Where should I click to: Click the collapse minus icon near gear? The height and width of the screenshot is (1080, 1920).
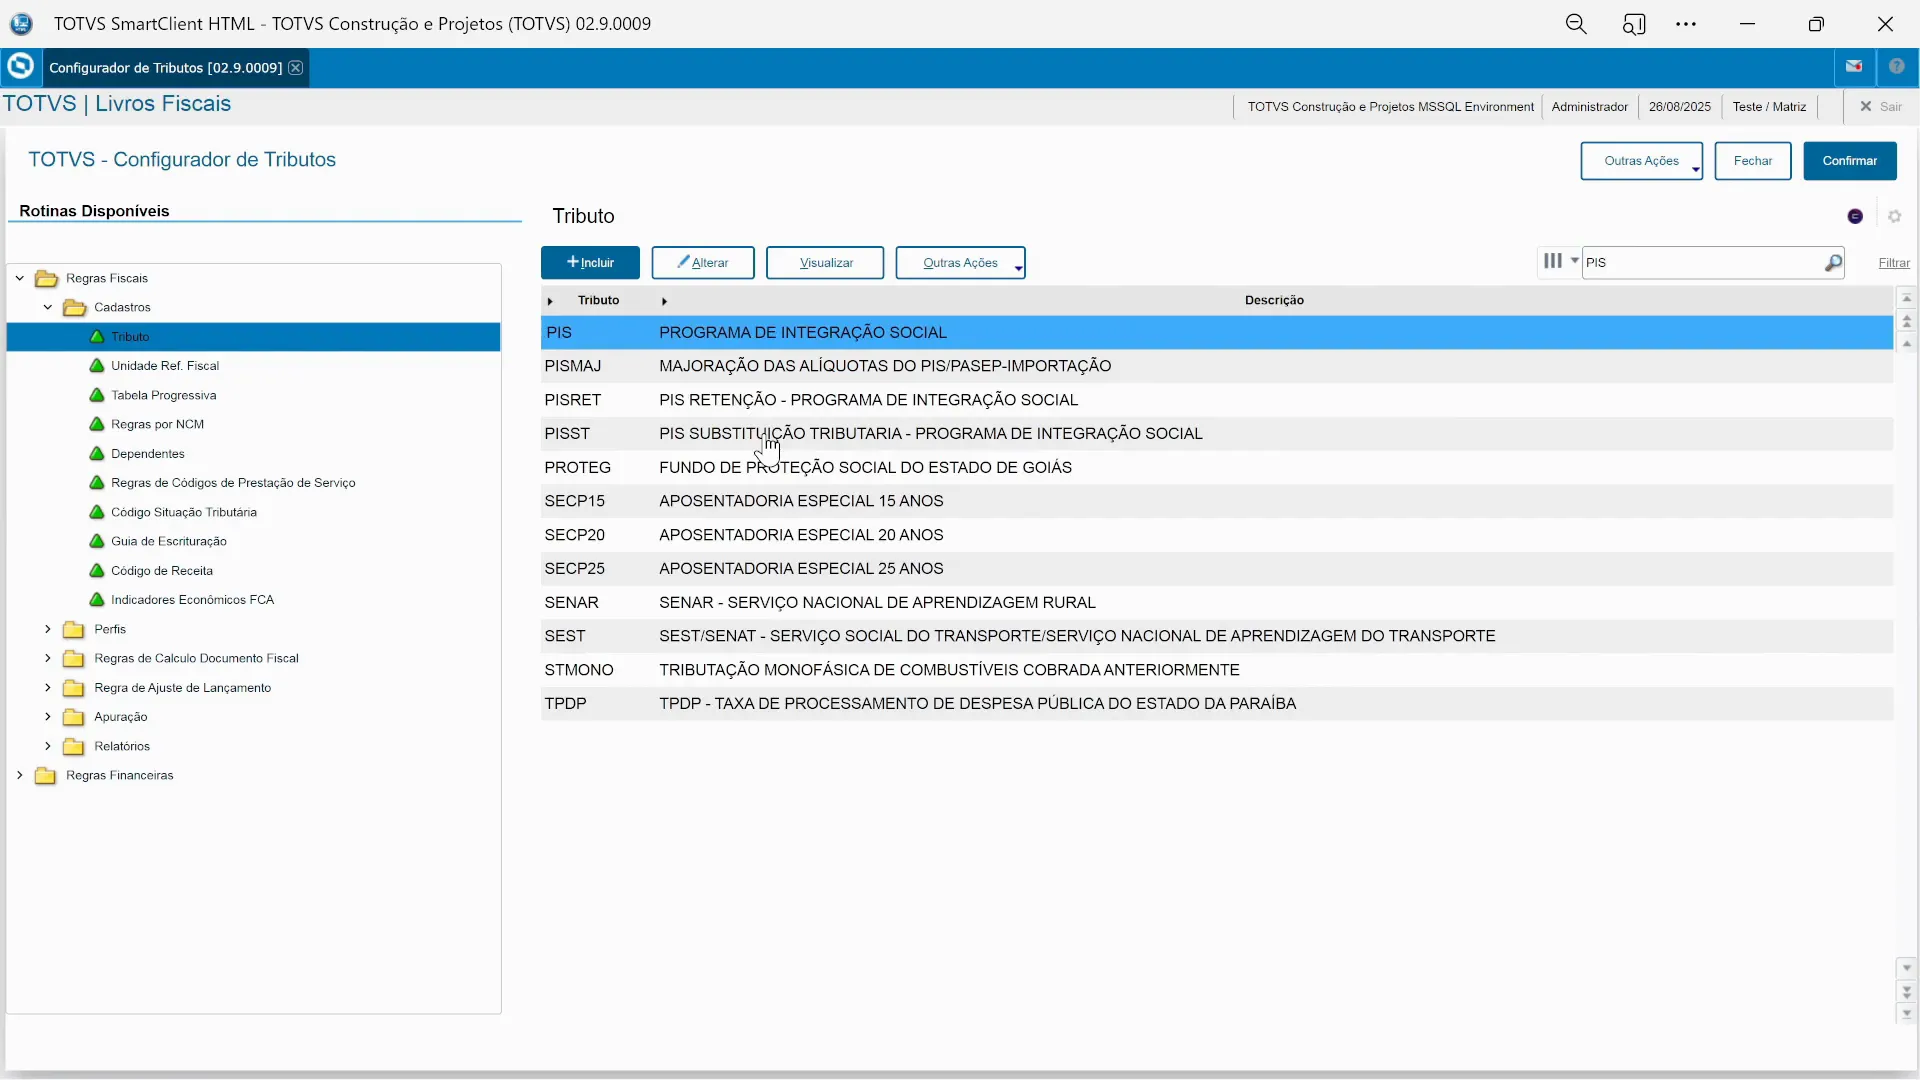pyautogui.click(x=1856, y=216)
